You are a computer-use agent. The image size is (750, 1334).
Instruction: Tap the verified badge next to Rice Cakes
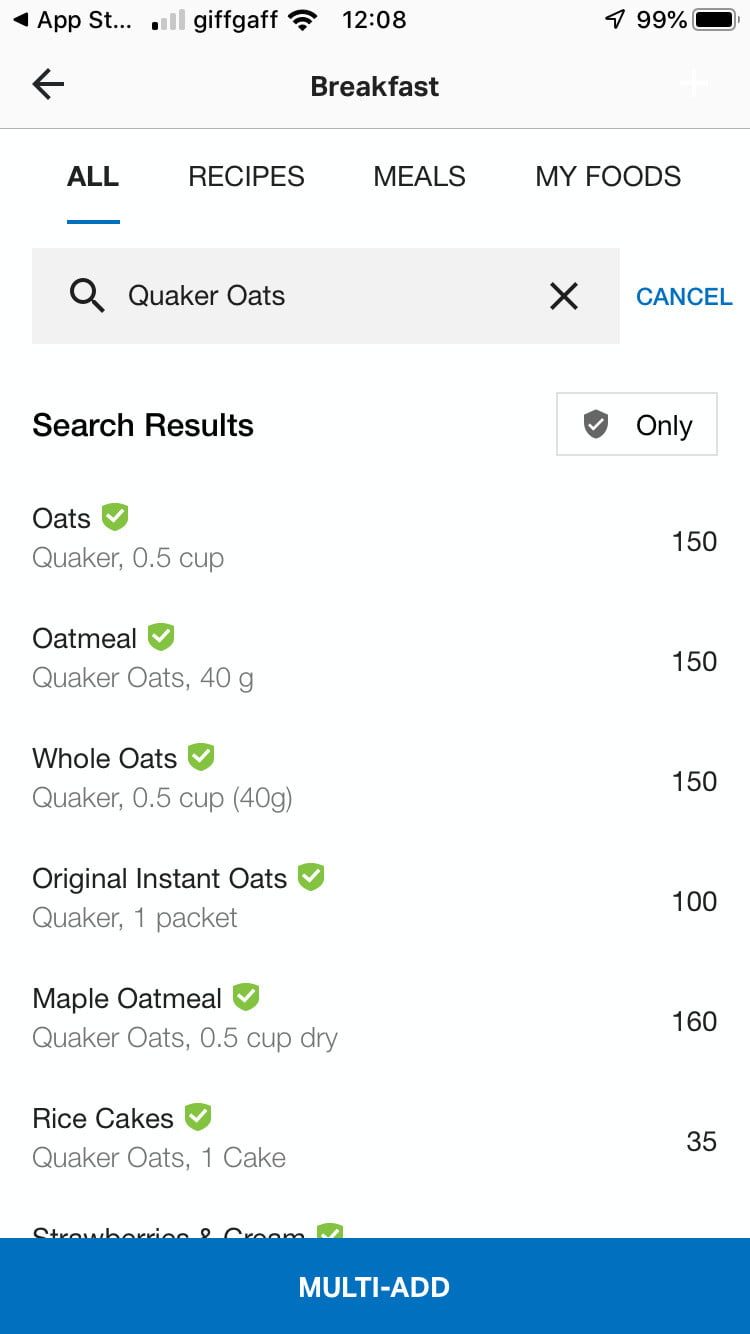(198, 1117)
